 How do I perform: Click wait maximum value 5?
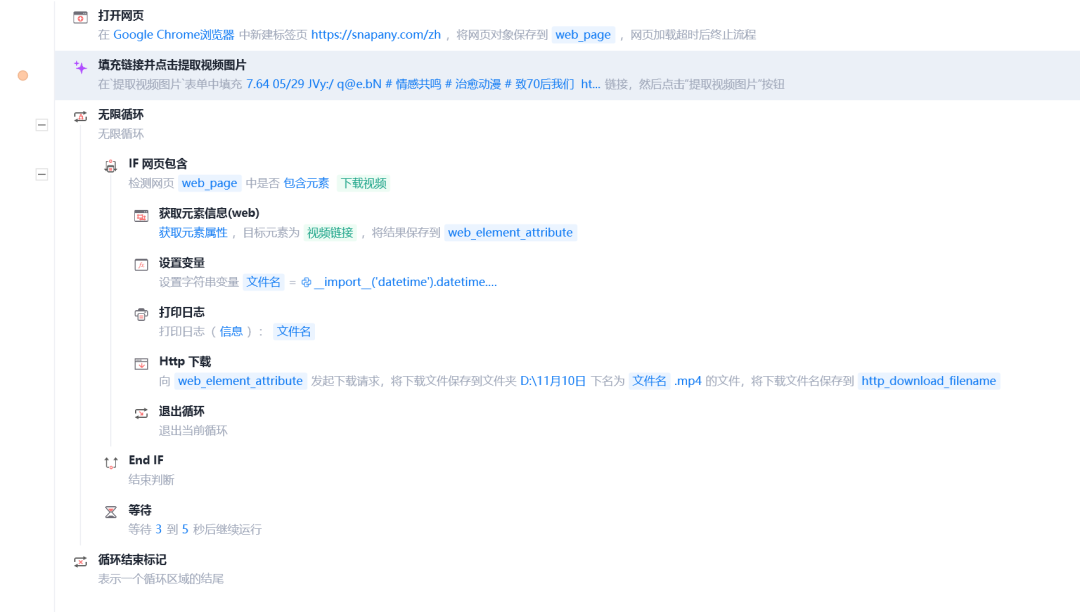185,529
